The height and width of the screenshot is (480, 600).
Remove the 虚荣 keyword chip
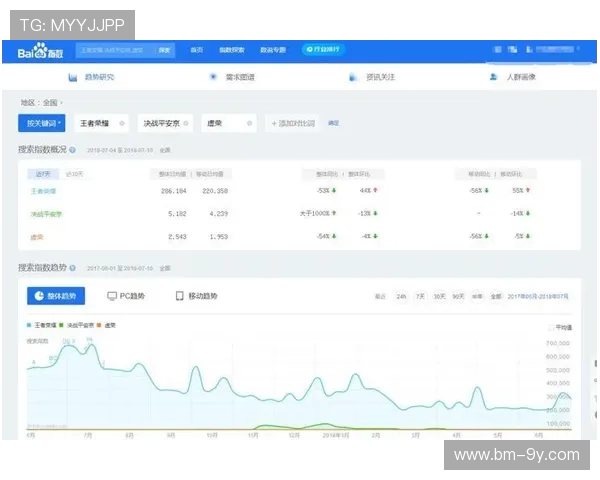[249, 123]
